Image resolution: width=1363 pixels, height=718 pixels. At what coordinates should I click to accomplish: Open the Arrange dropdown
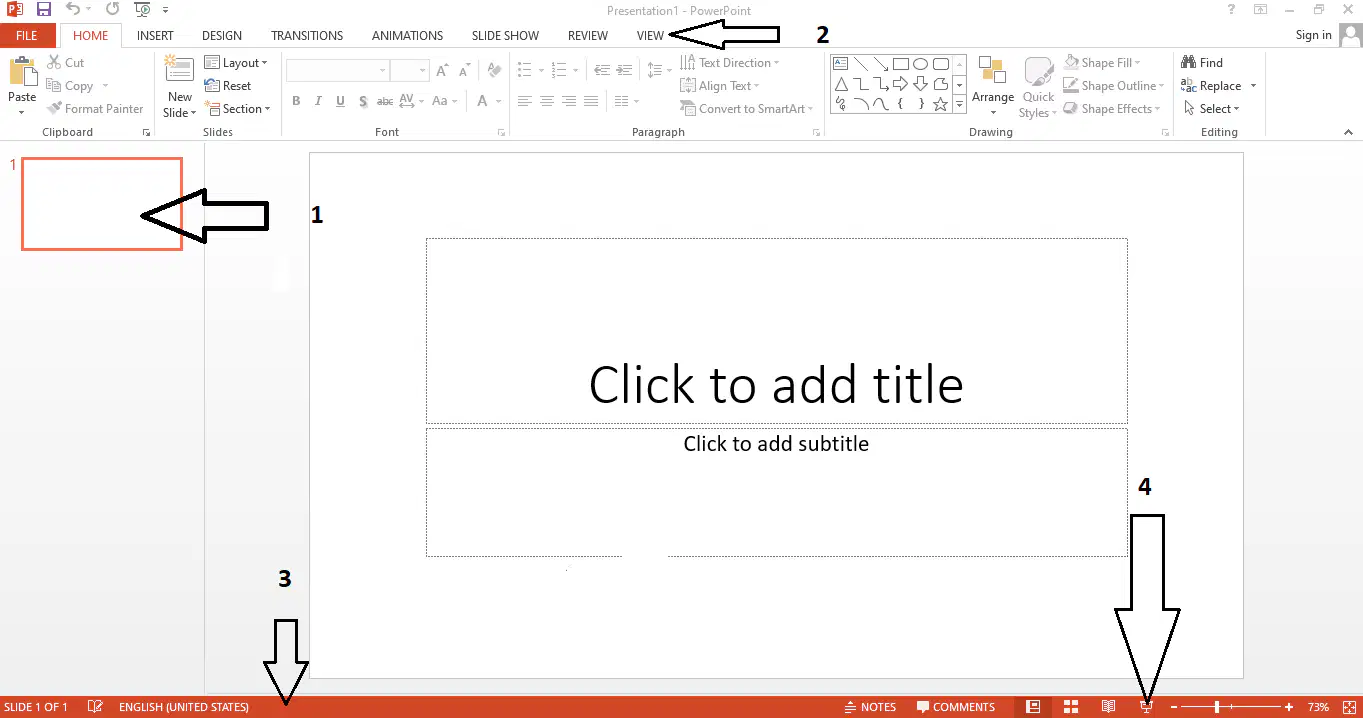coord(993,87)
